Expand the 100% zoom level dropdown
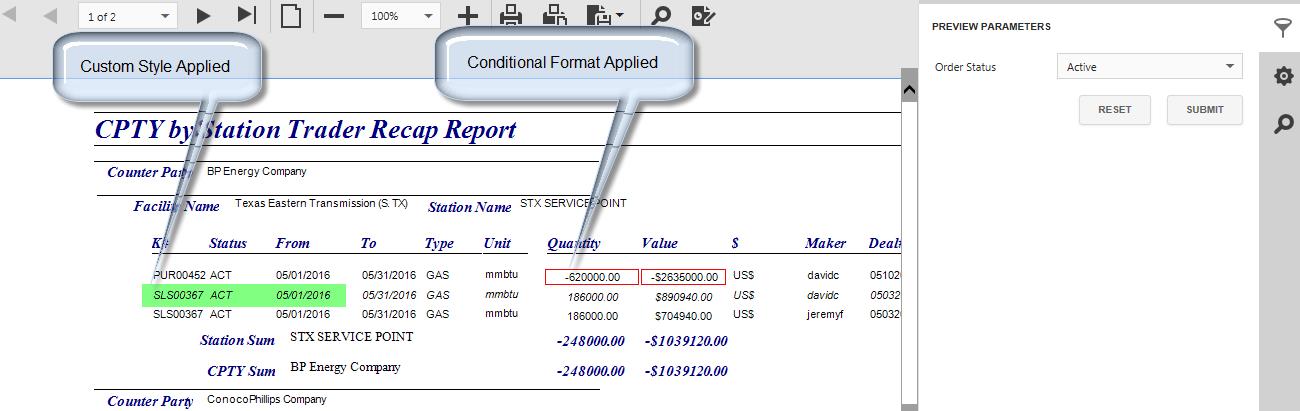 [428, 17]
